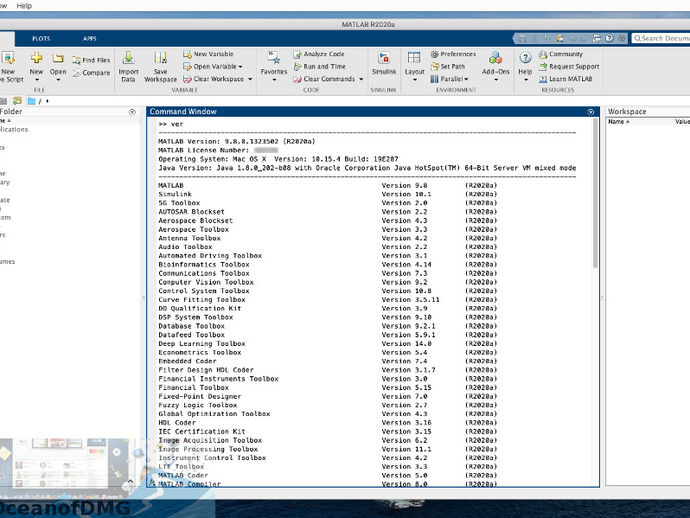Click the New Script icon
The height and width of the screenshot is (518, 690).
click(8, 58)
